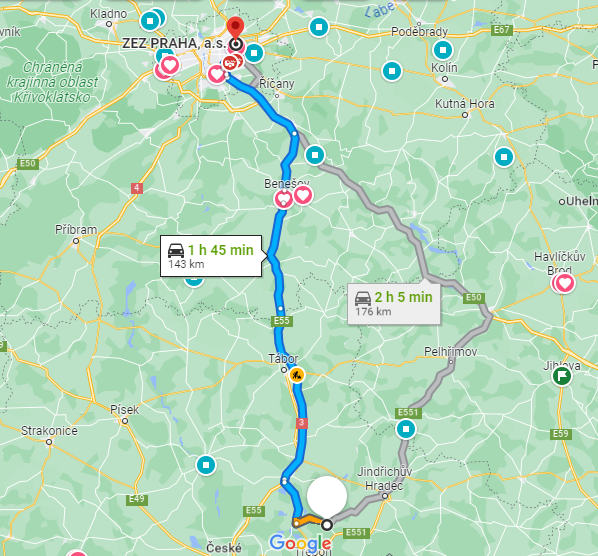Click the Google logo at the bottom
The width and height of the screenshot is (598, 556).
click(x=300, y=543)
